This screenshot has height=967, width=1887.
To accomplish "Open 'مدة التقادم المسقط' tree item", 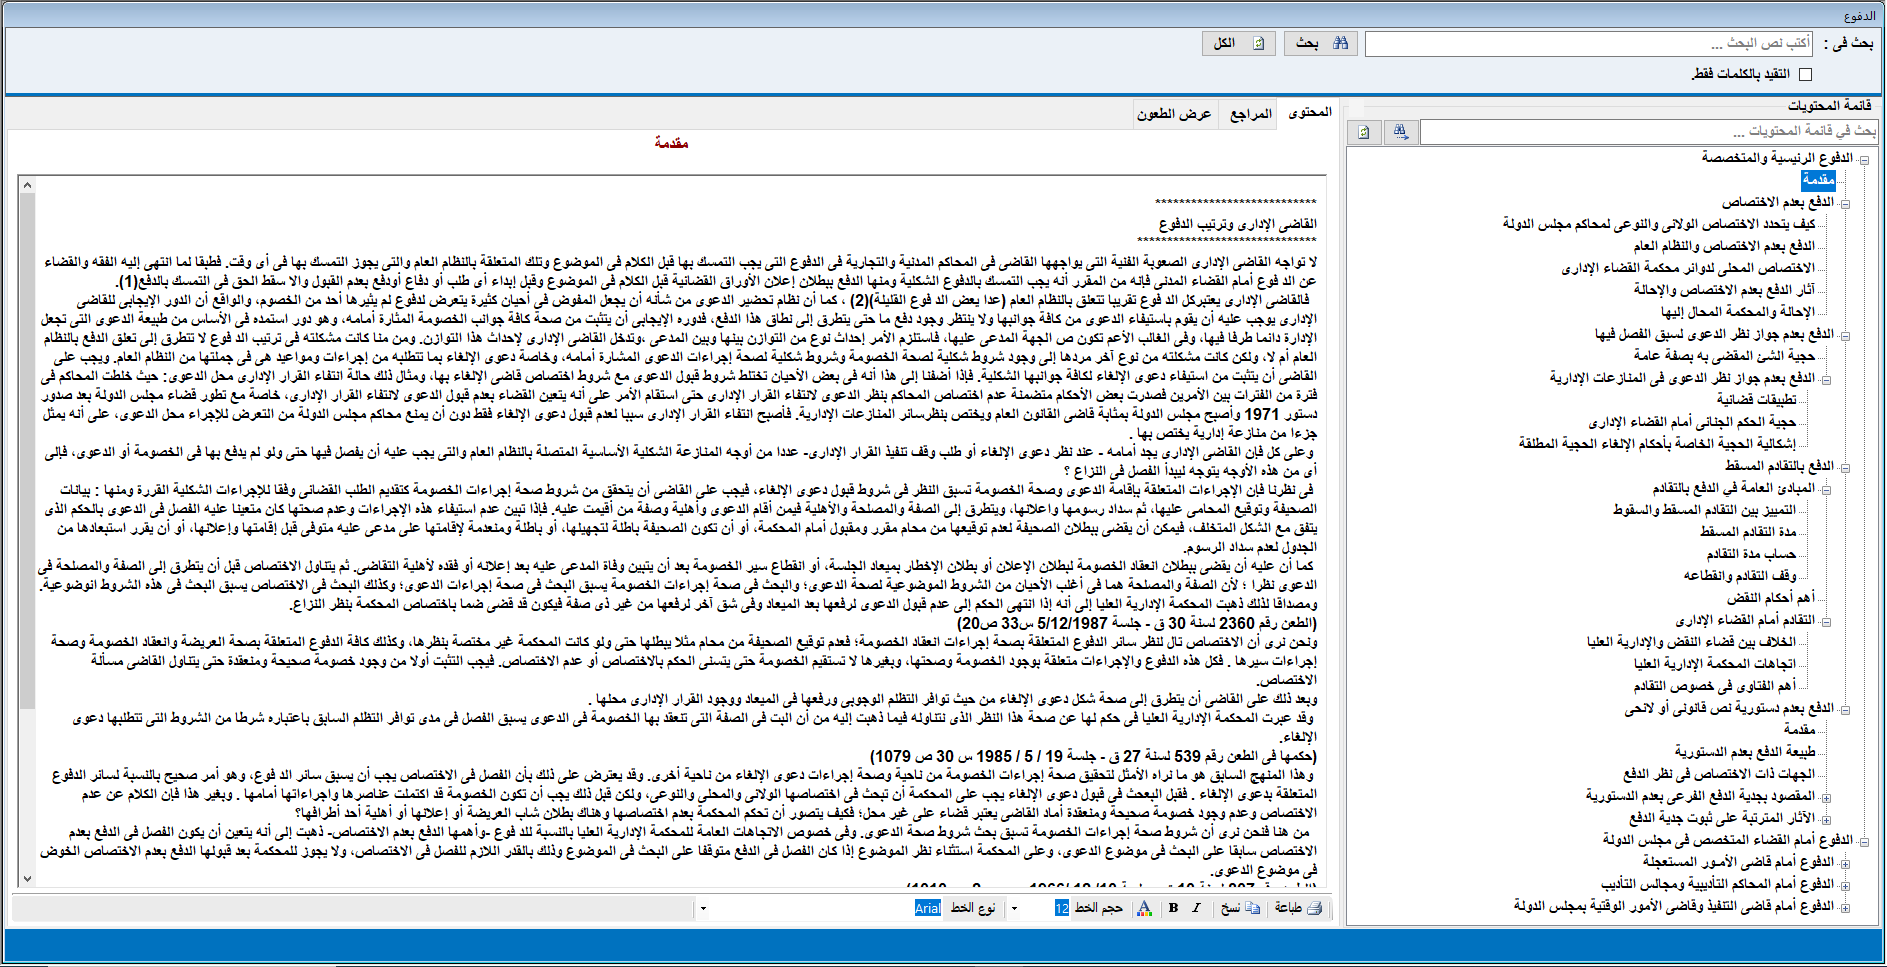I will click(x=1748, y=532).
